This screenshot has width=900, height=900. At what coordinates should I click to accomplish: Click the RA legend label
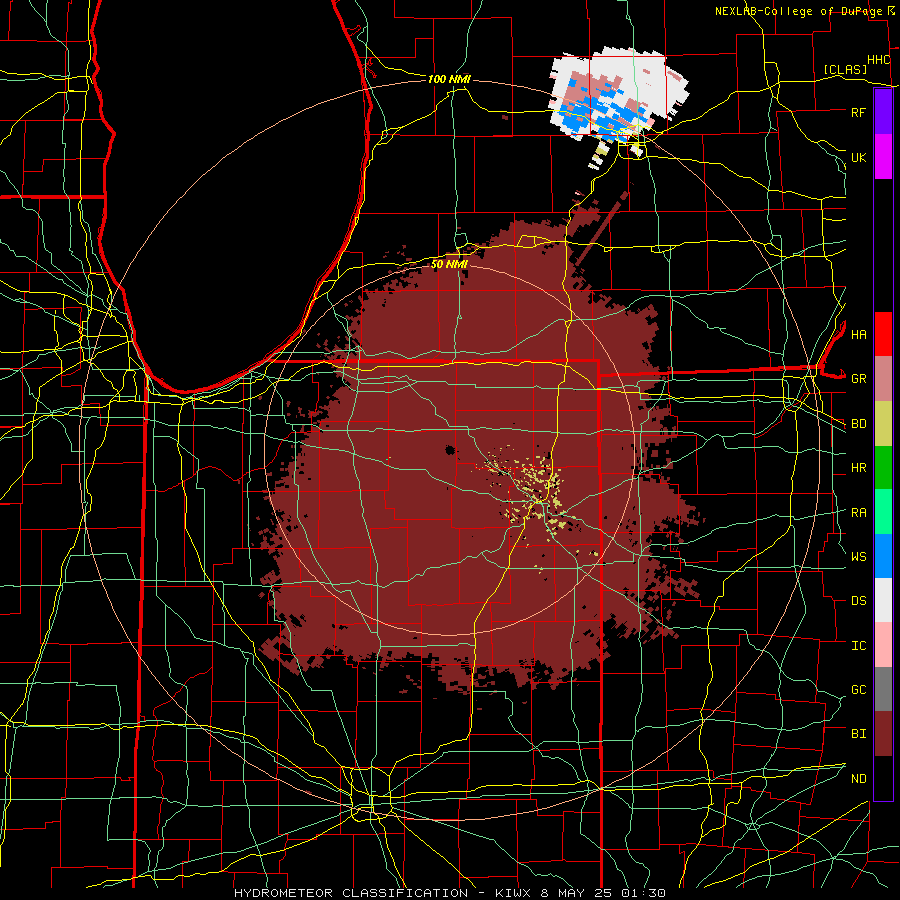[x=859, y=512]
